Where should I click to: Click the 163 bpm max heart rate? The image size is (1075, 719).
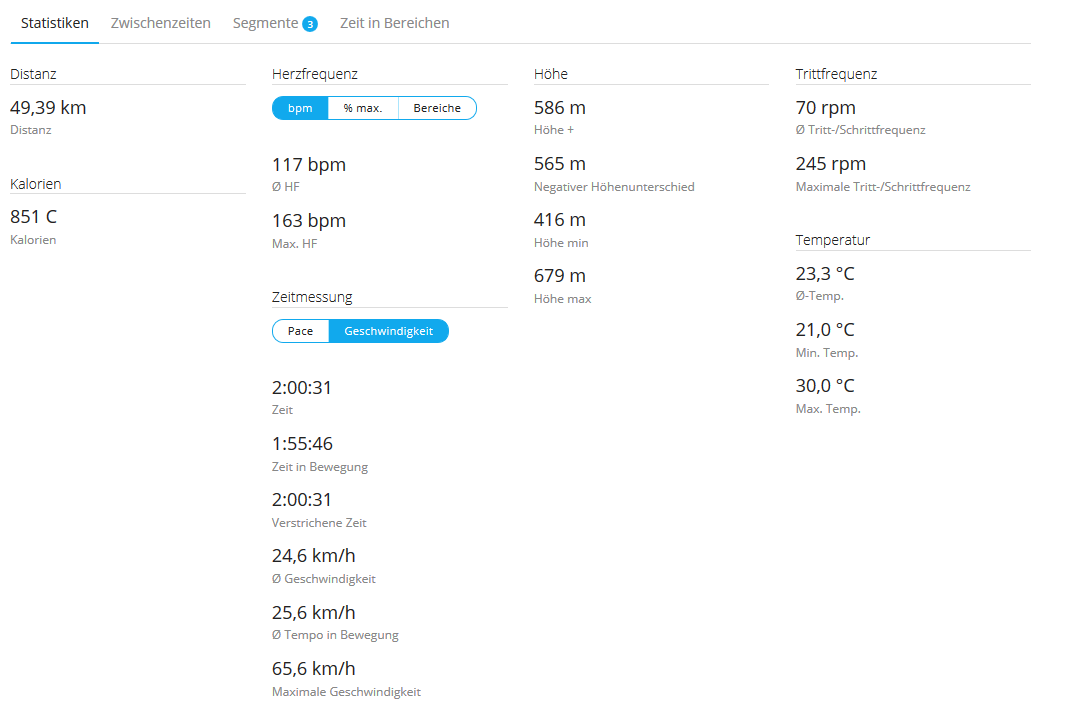[x=309, y=221]
